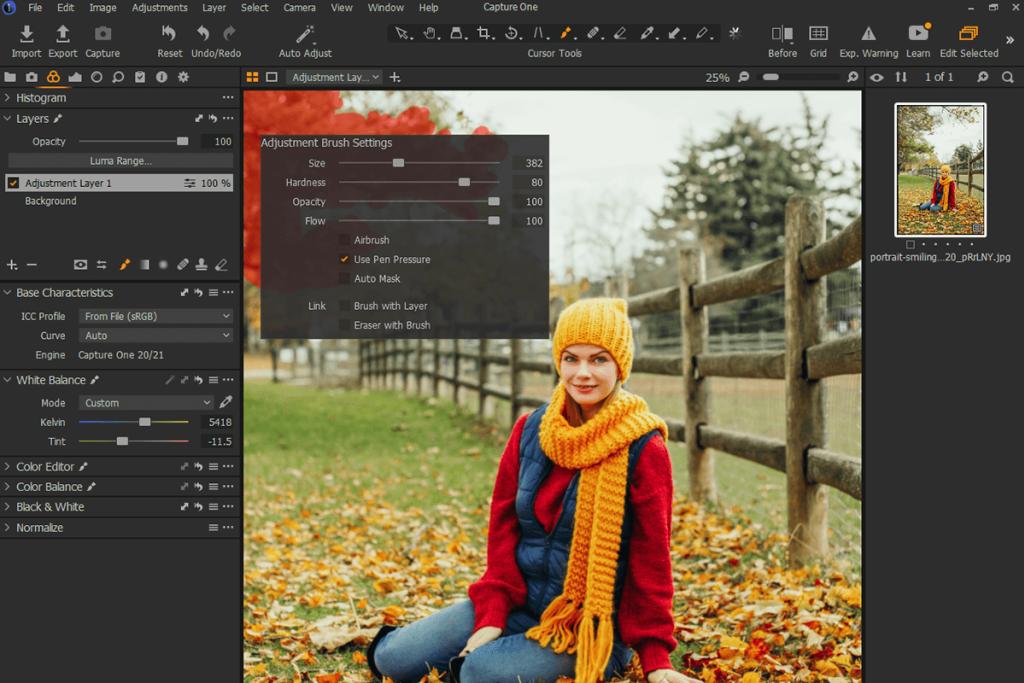Viewport: 1024px width, 683px height.
Task: Select the Adjustment Brush cursor tool
Action: point(565,33)
